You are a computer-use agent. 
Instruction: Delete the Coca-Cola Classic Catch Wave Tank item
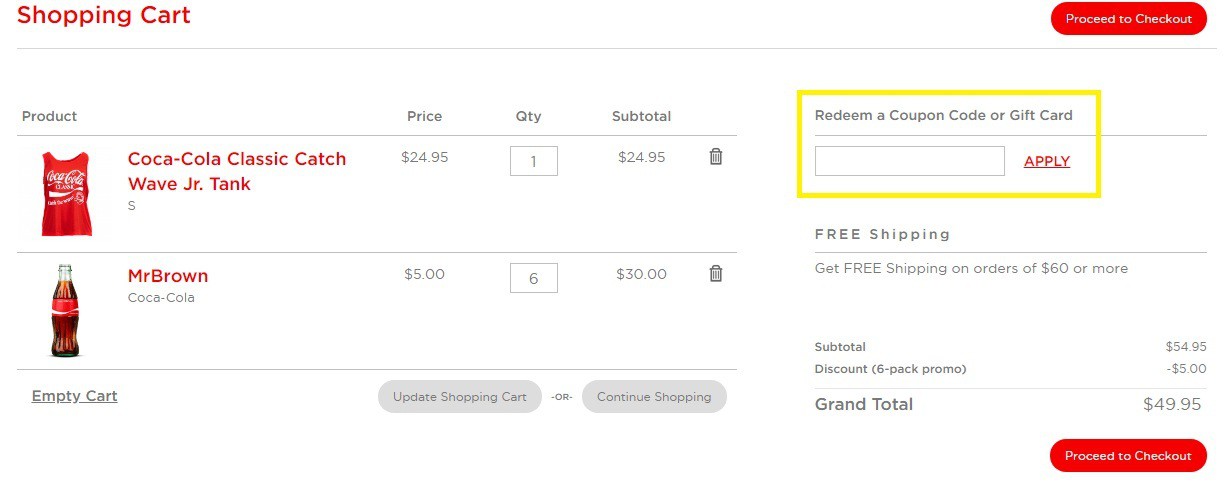[716, 156]
